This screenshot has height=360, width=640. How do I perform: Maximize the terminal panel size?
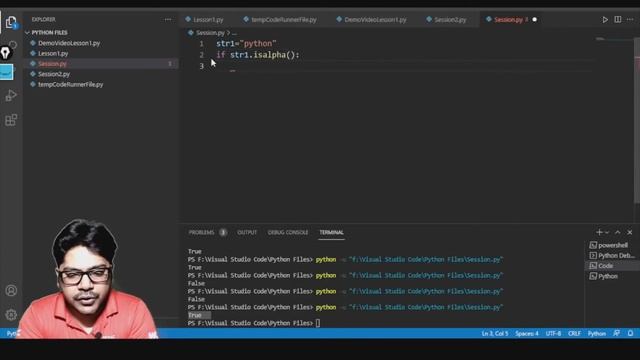[x=618, y=232]
